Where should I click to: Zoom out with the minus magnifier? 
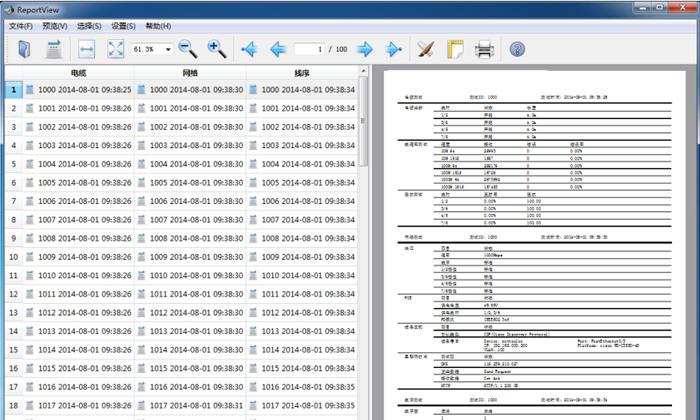(x=188, y=49)
